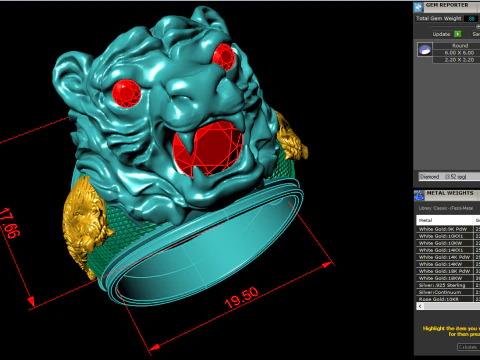The height and width of the screenshot is (360, 480).
Task: Select Rose Gold:10KR row
Action: [448, 299]
